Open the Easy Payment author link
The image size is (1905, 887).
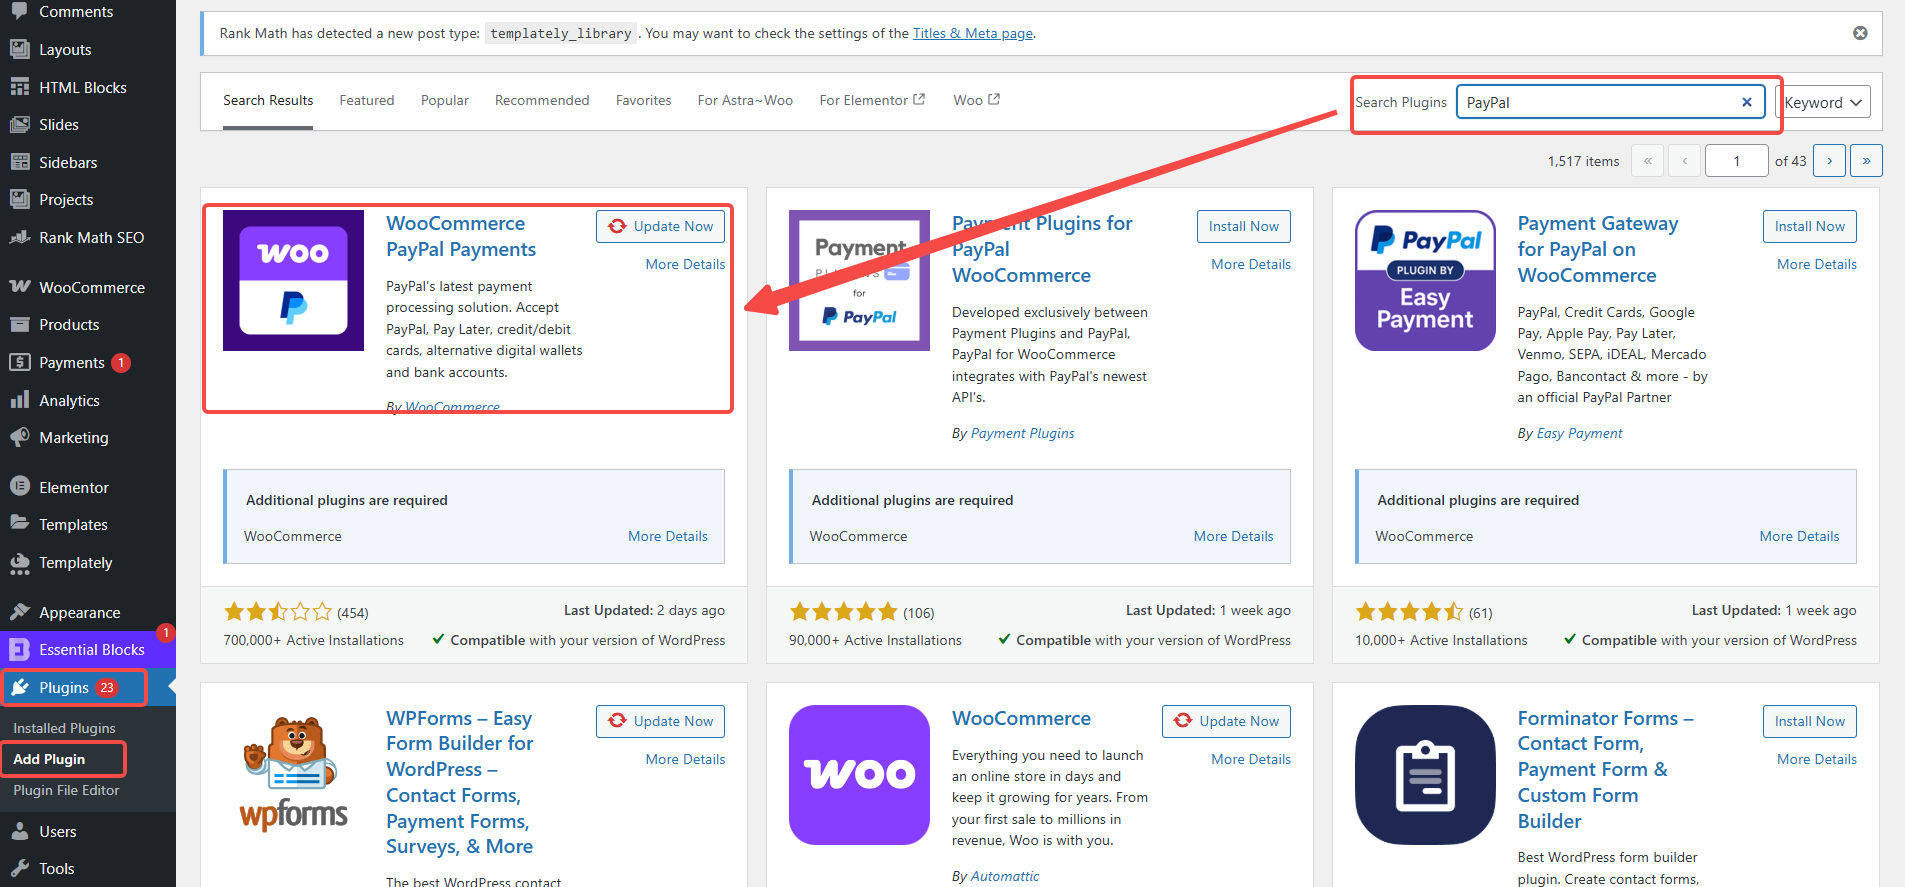1580,433
